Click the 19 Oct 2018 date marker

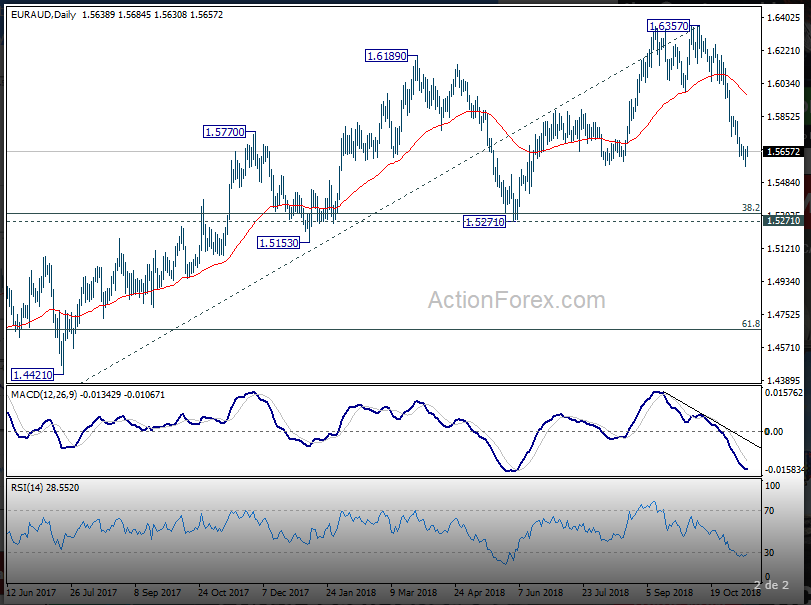click(x=736, y=592)
